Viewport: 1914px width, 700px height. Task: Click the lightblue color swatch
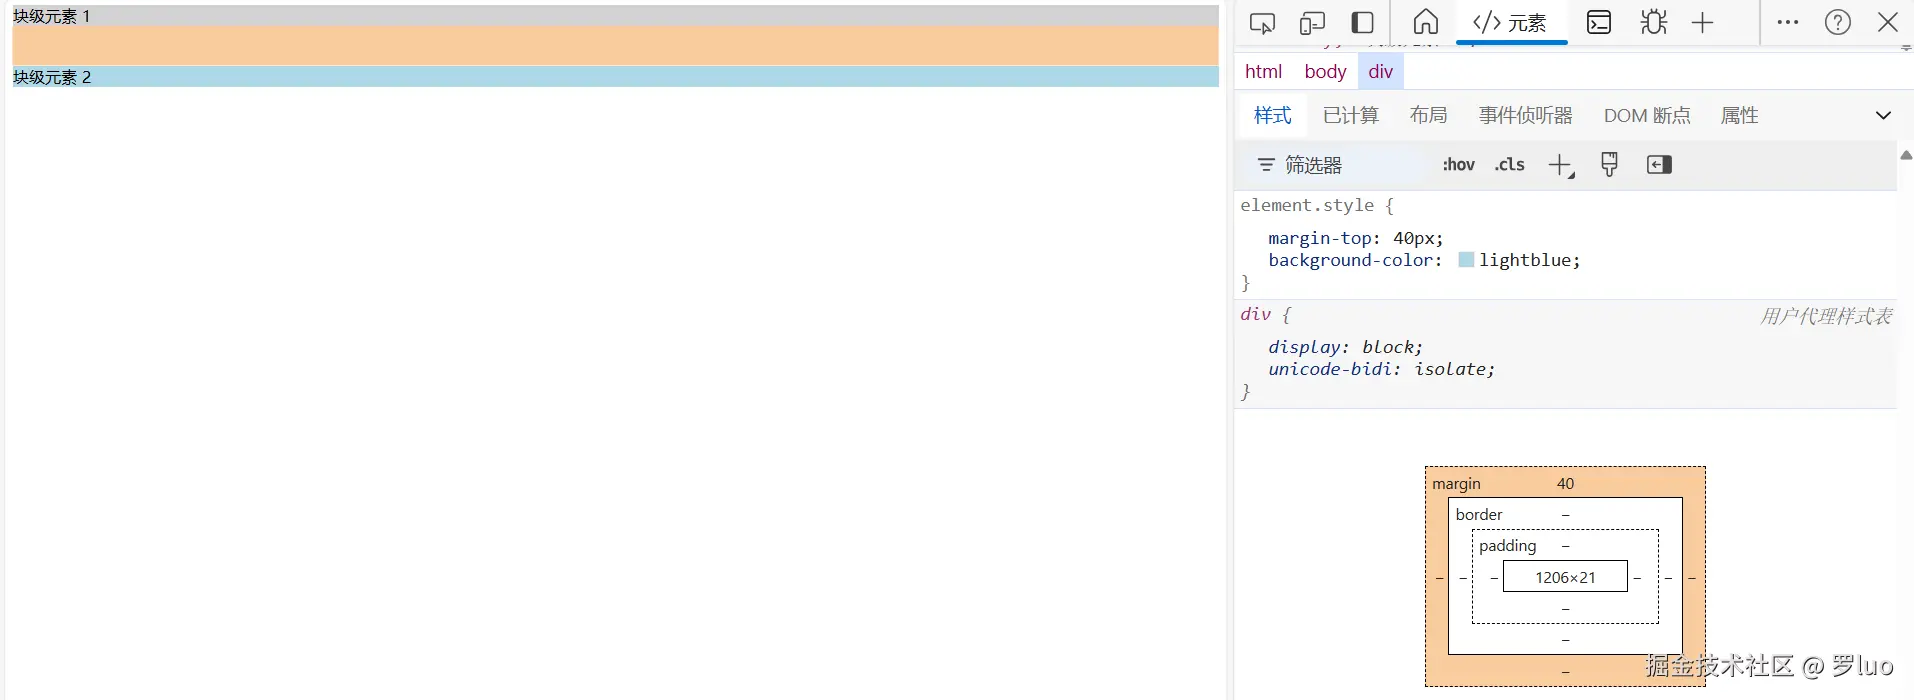(x=1466, y=260)
